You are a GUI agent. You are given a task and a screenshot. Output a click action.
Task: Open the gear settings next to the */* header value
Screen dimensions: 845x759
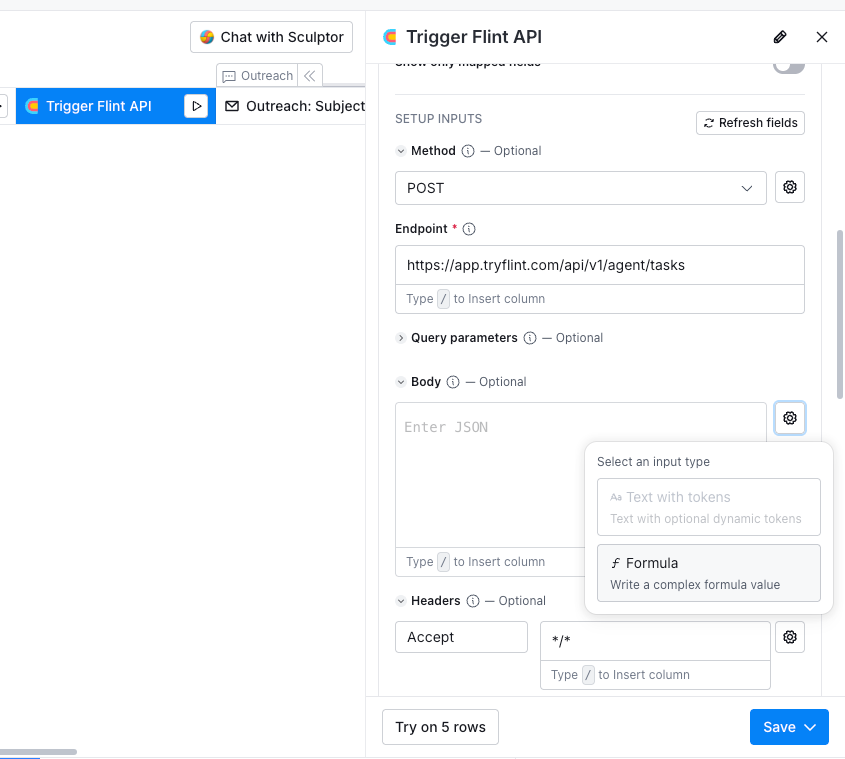[790, 637]
